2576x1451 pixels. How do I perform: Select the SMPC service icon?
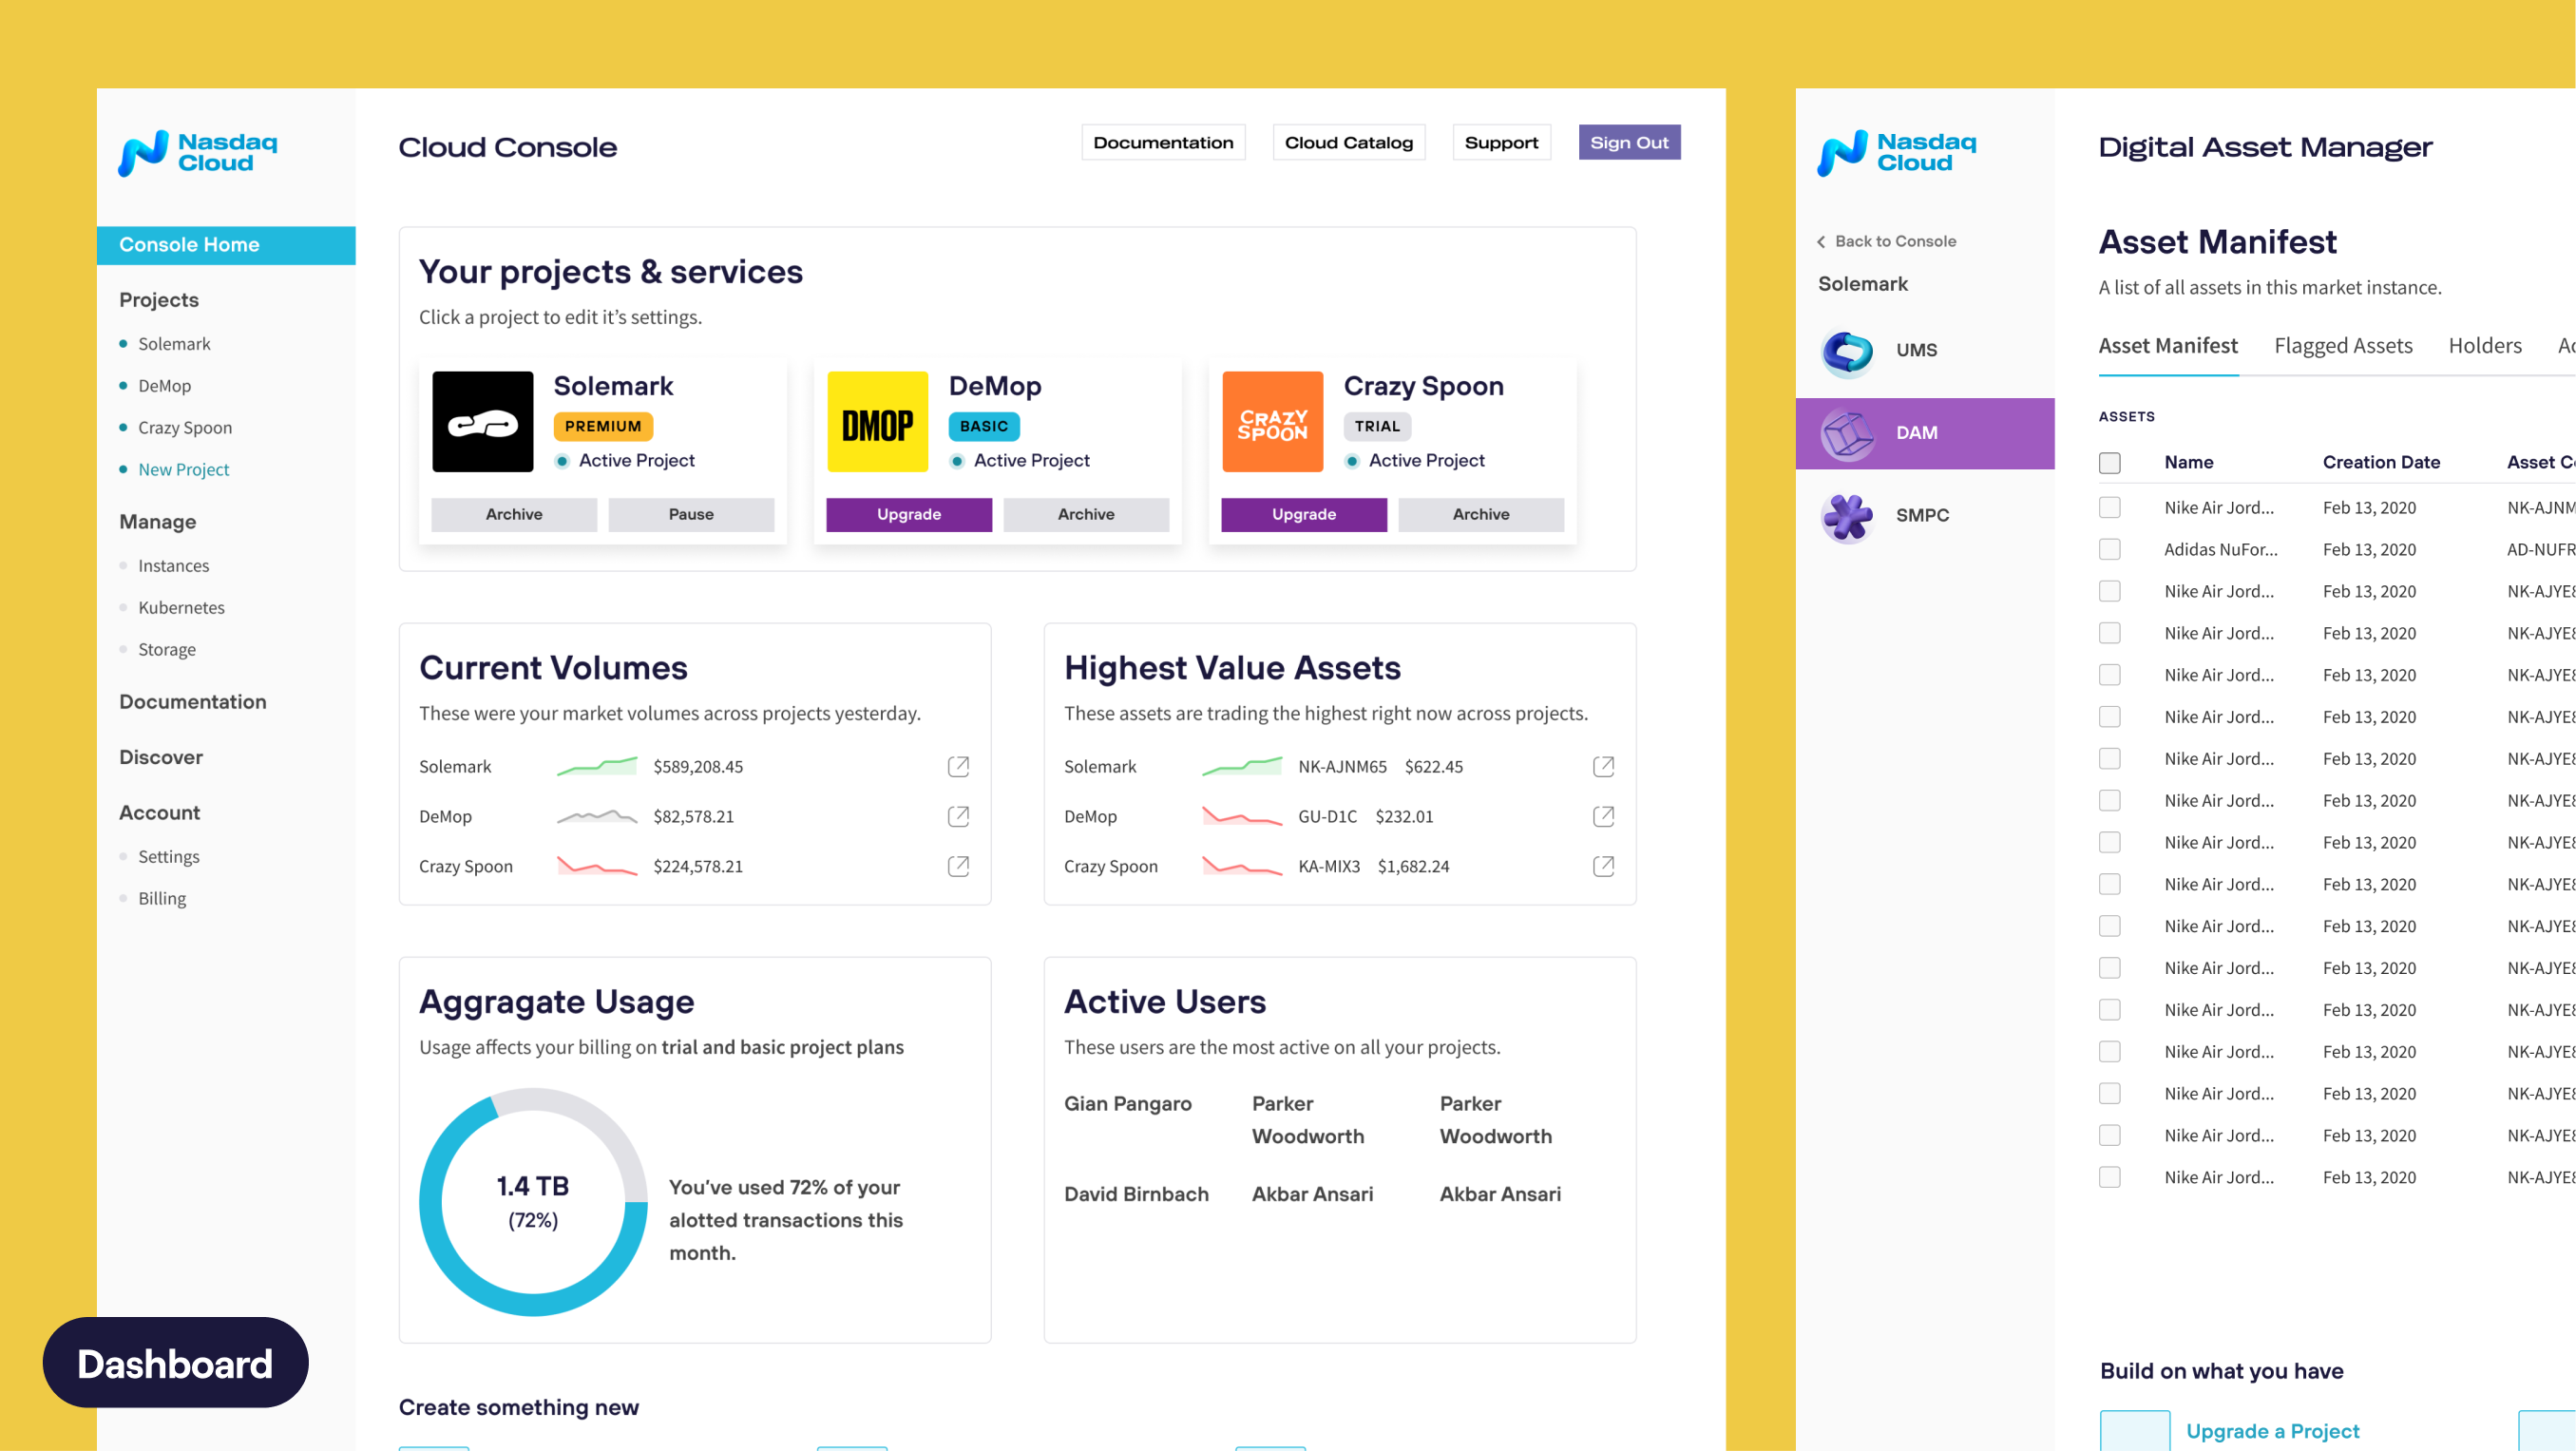pyautogui.click(x=1847, y=517)
